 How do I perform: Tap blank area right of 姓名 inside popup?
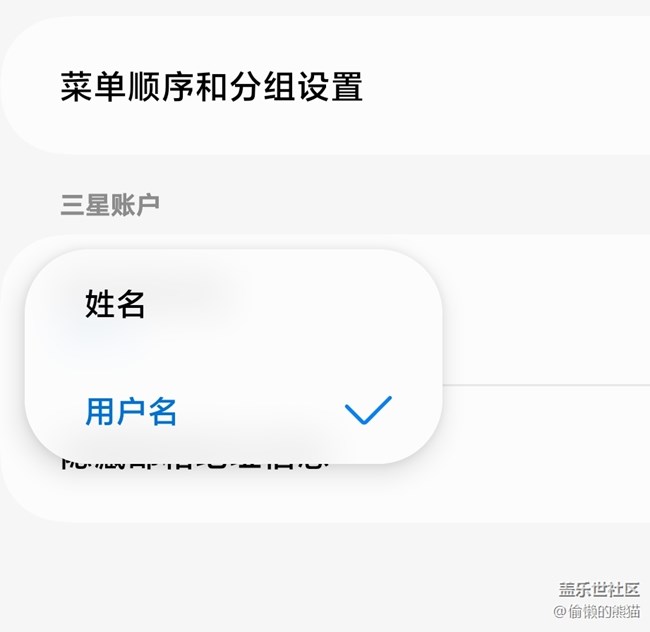click(290, 304)
